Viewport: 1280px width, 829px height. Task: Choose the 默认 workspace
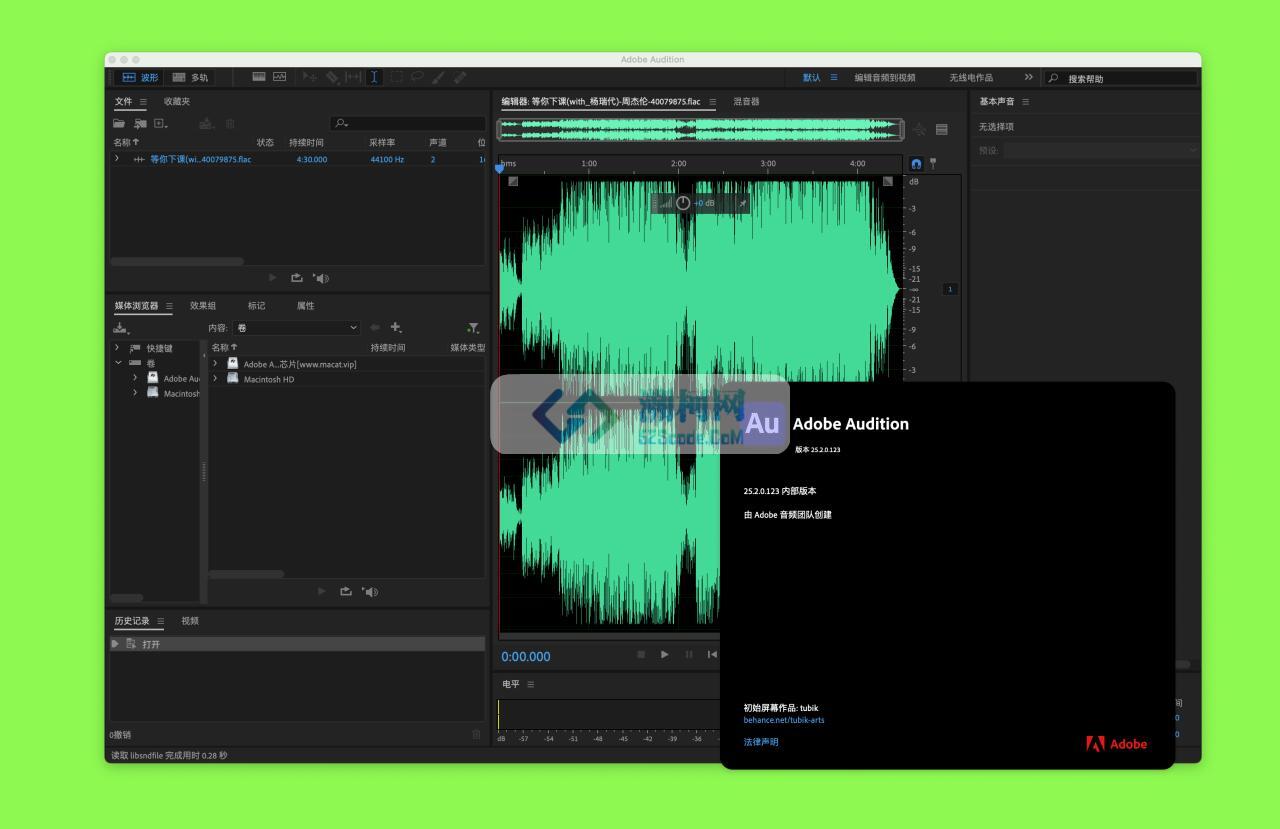[x=811, y=77]
